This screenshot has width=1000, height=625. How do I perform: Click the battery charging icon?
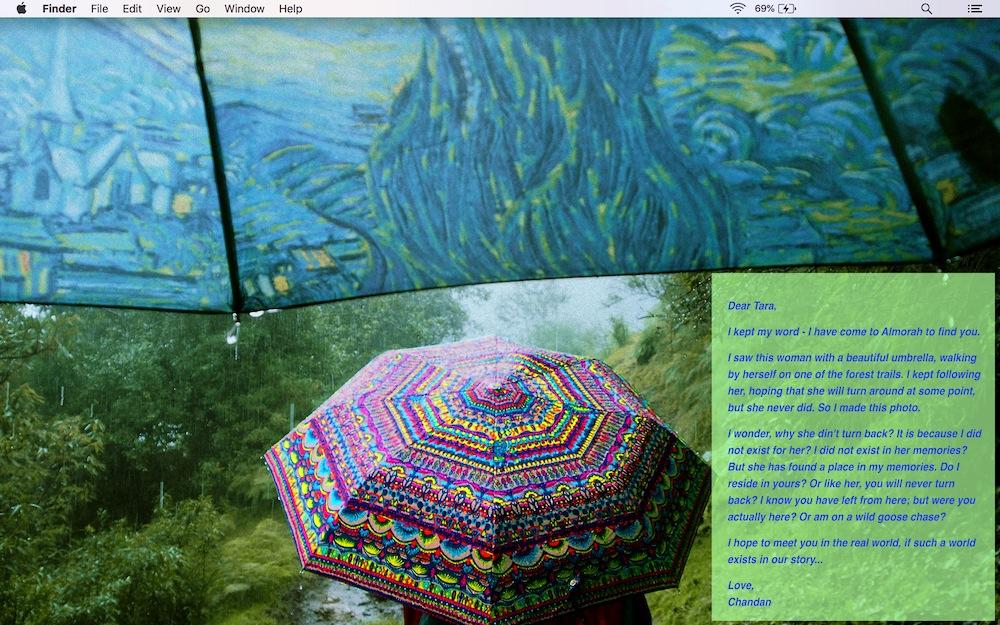click(787, 8)
